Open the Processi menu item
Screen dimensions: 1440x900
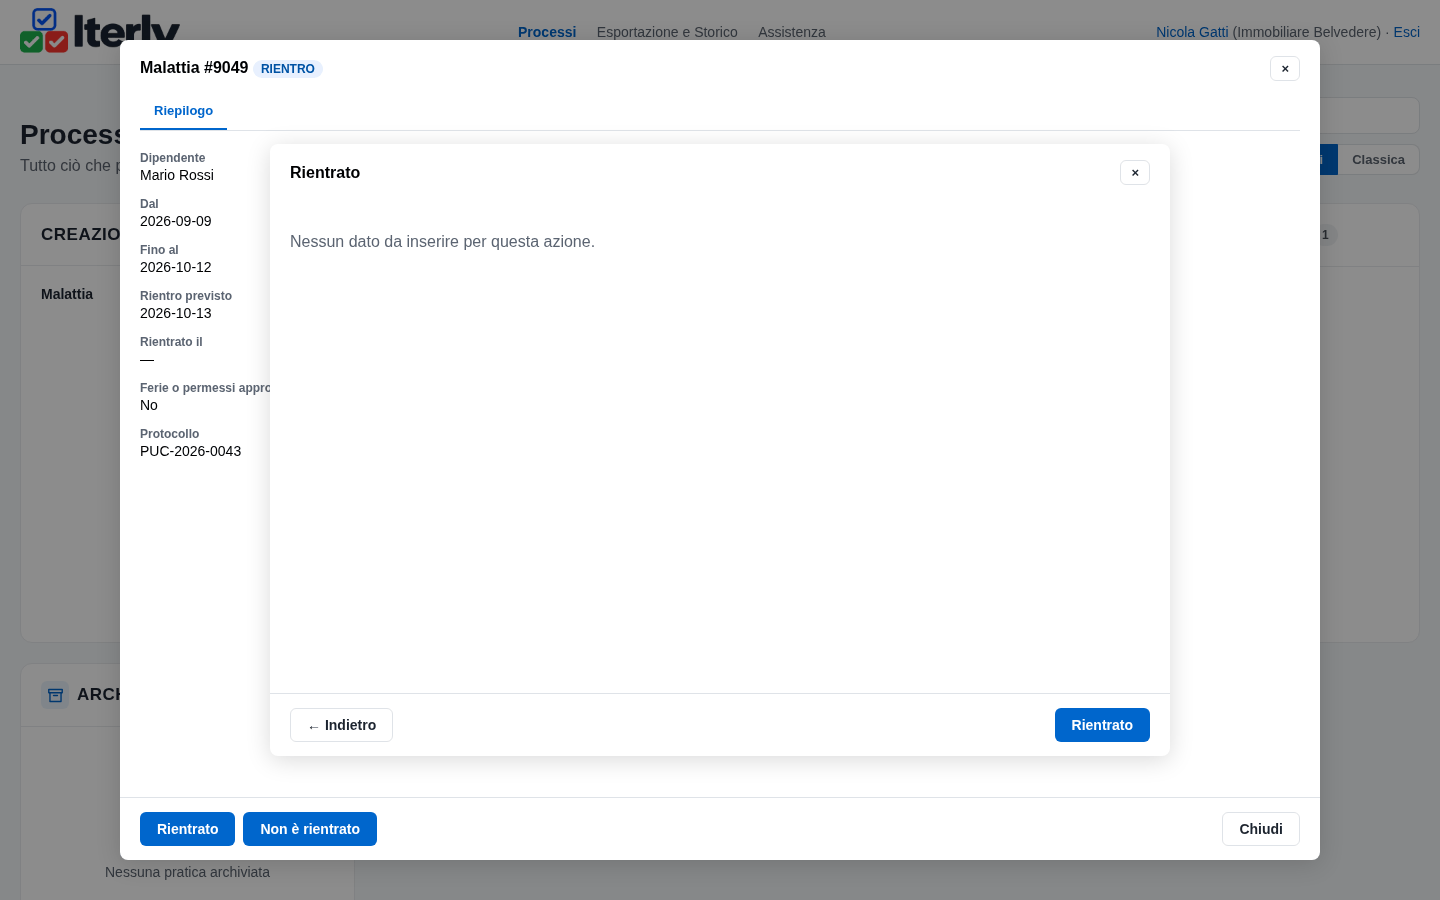pyautogui.click(x=547, y=32)
